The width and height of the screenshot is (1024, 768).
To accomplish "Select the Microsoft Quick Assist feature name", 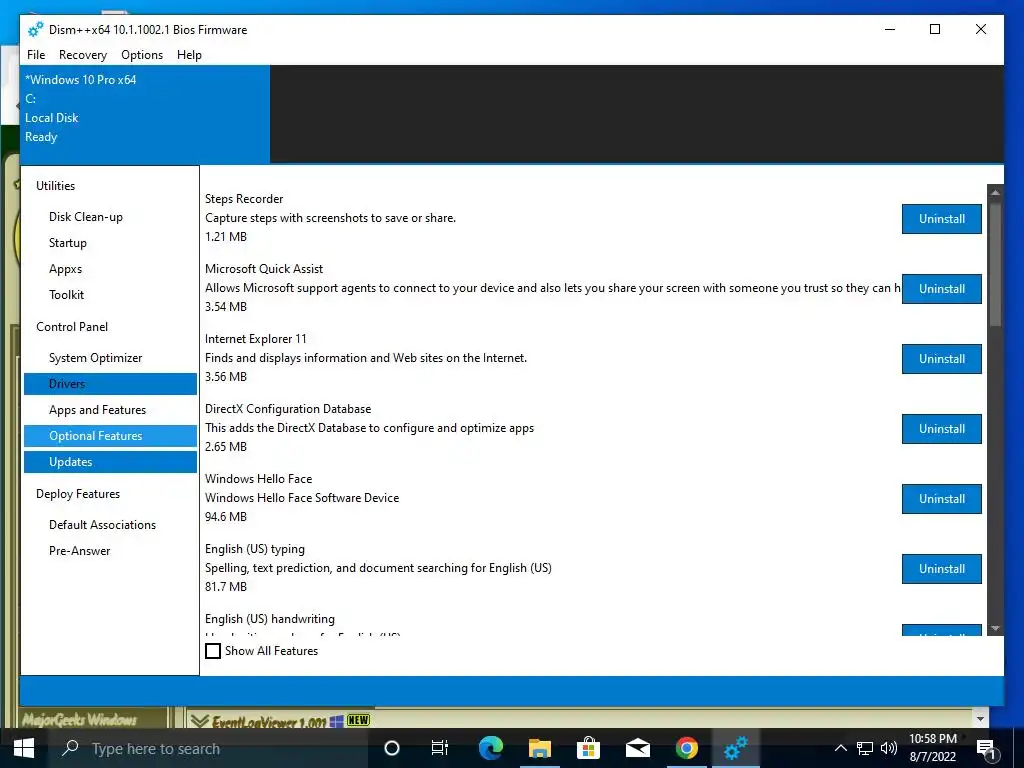I will pos(264,269).
